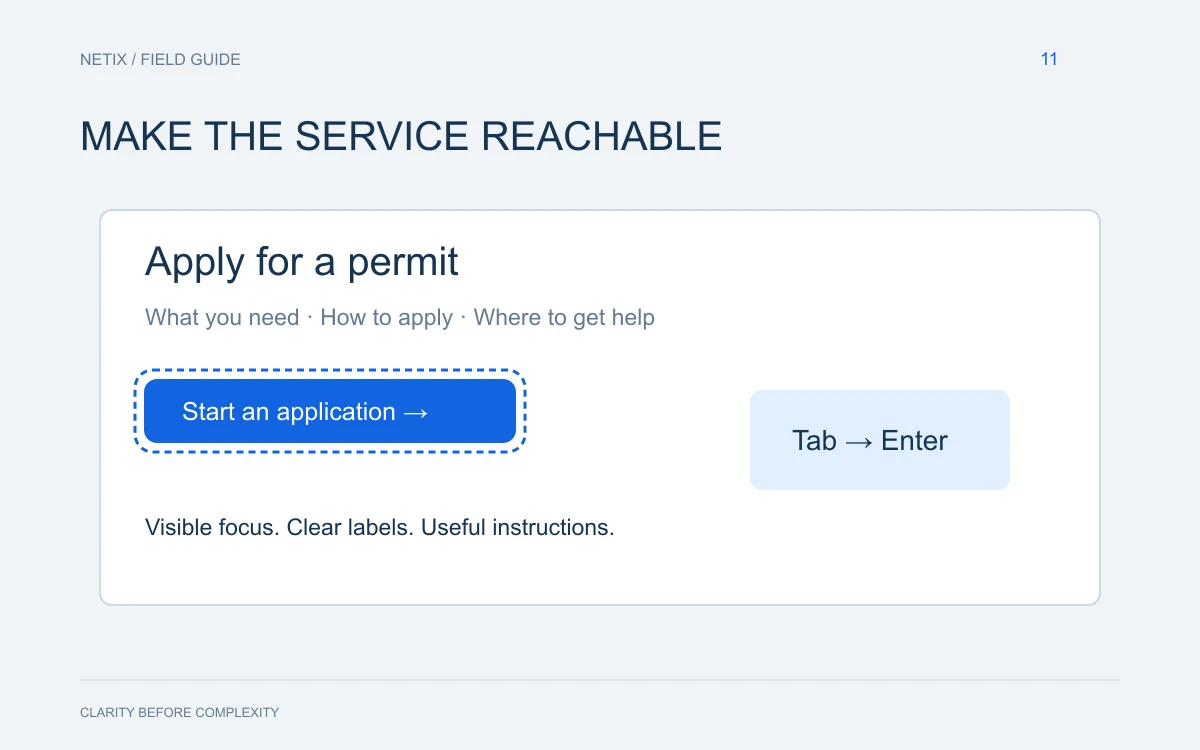Viewport: 1200px width, 750px height.
Task: Open the What you need link
Action: 222,318
